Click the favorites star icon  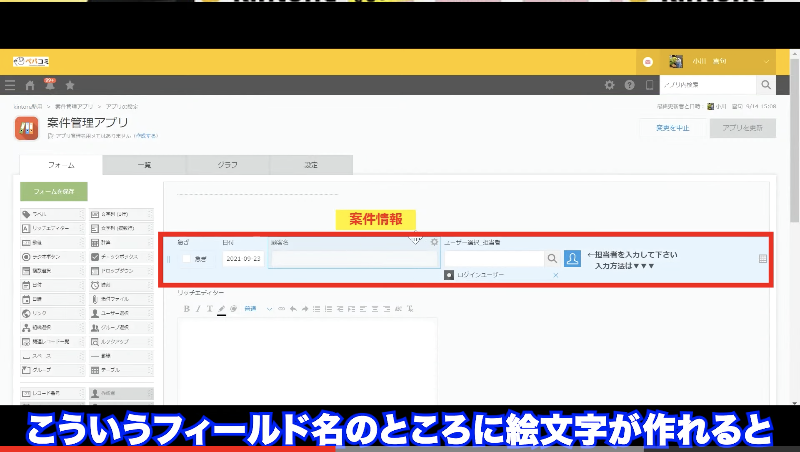pyautogui.click(x=70, y=86)
